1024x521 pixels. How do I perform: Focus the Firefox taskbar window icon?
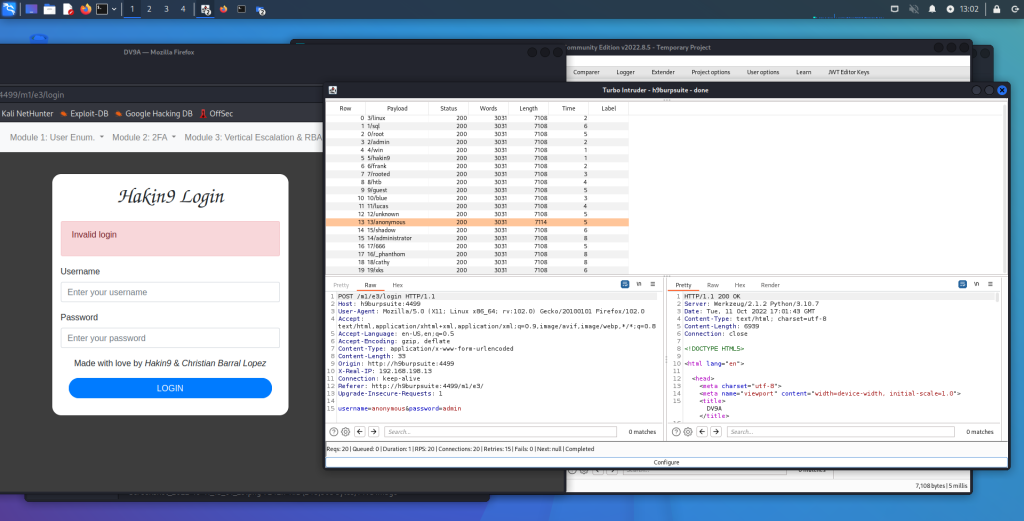point(223,9)
